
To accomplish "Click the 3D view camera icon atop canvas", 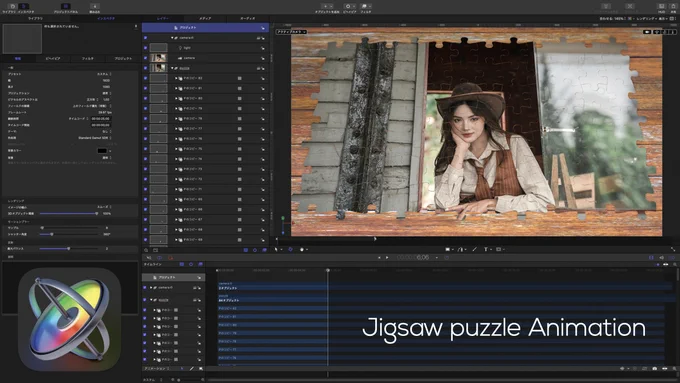I will point(647,32).
